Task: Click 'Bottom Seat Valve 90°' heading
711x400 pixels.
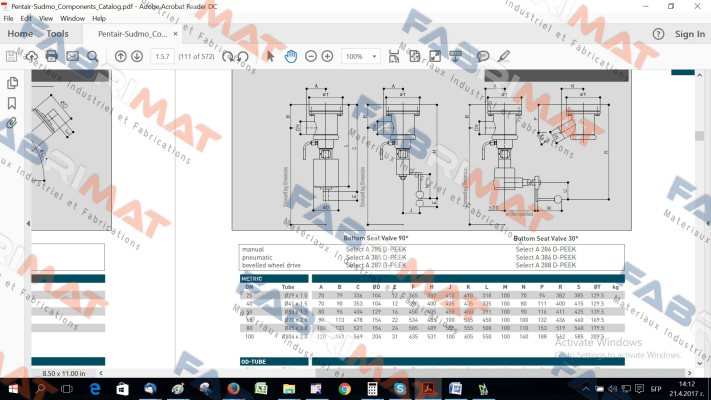Action: (376, 238)
